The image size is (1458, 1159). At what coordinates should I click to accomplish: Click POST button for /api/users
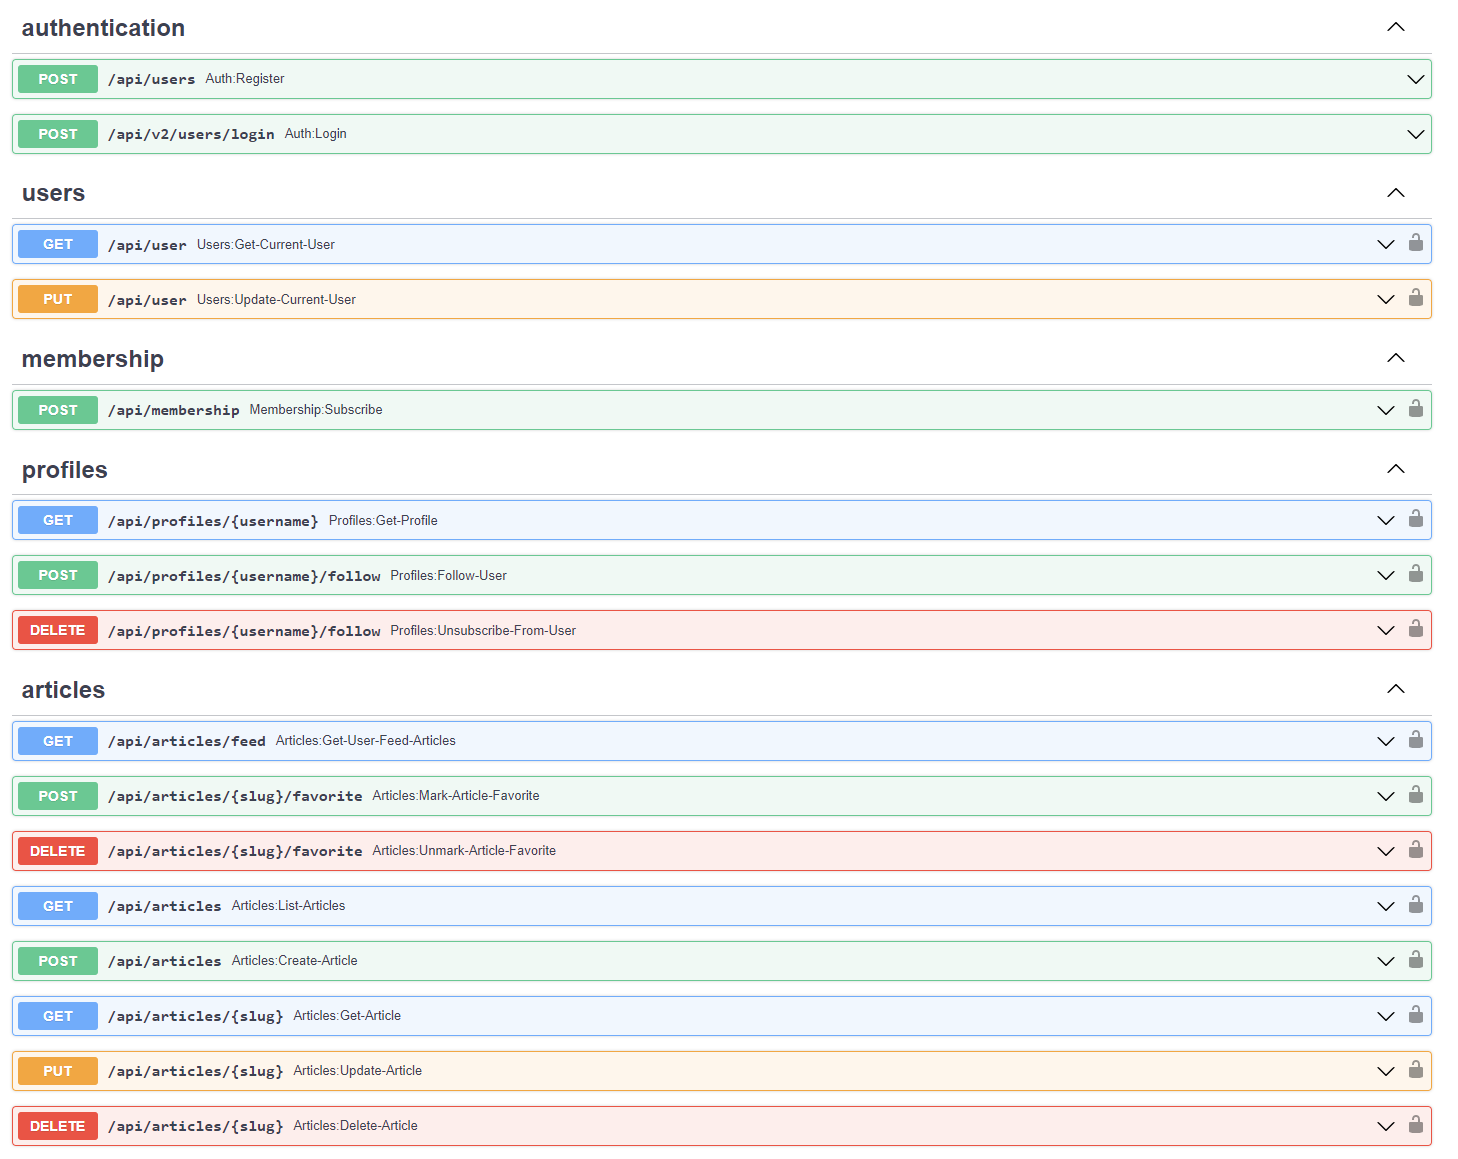point(58,79)
